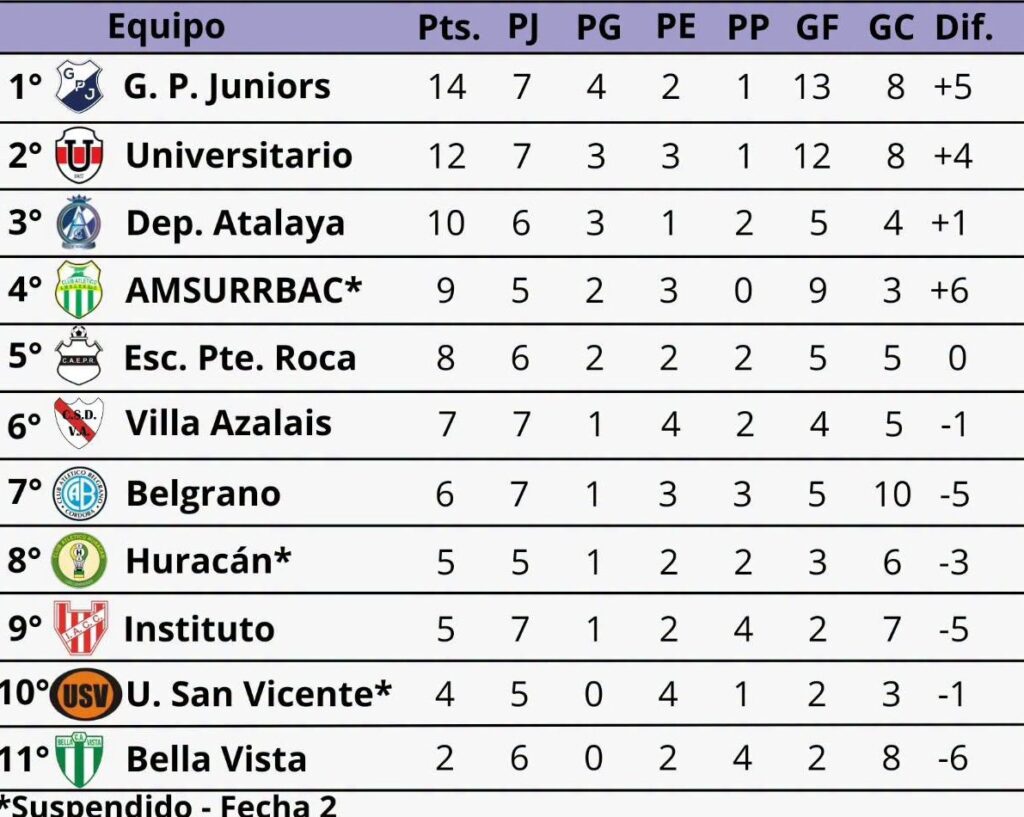1024x817 pixels.
Task: Click the AMSURRBAC green striped badge
Action: pyautogui.click(x=79, y=289)
